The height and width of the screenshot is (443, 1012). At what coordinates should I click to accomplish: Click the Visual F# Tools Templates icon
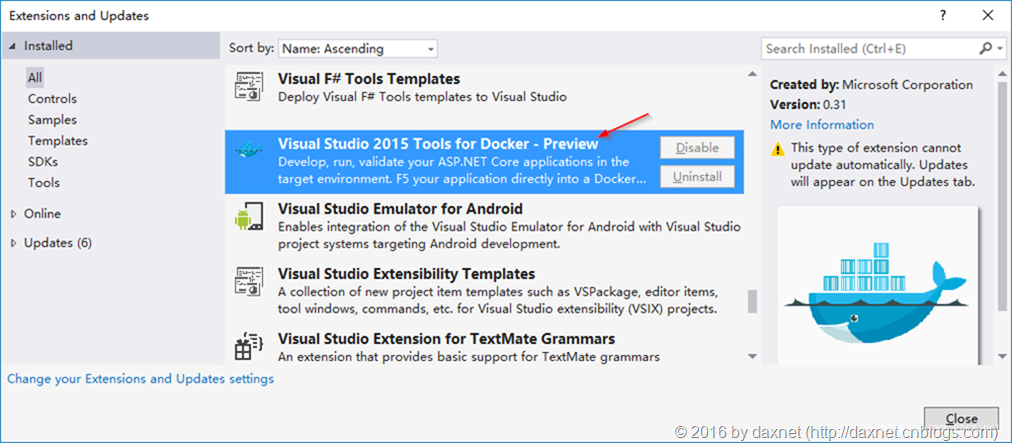coord(248,87)
